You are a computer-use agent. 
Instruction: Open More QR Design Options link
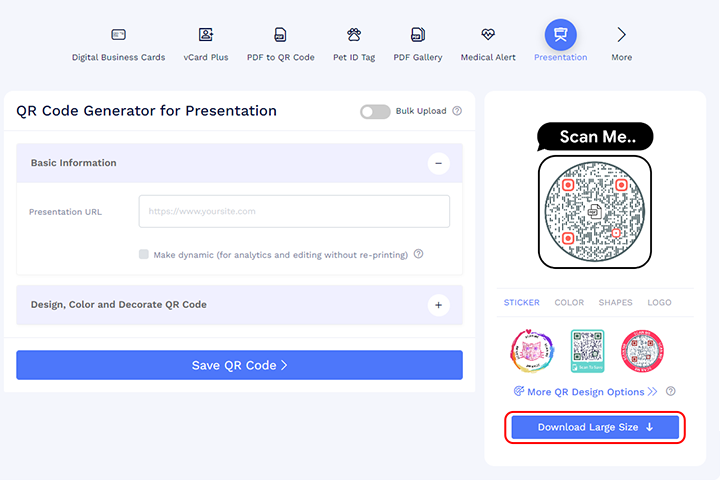[586, 392]
